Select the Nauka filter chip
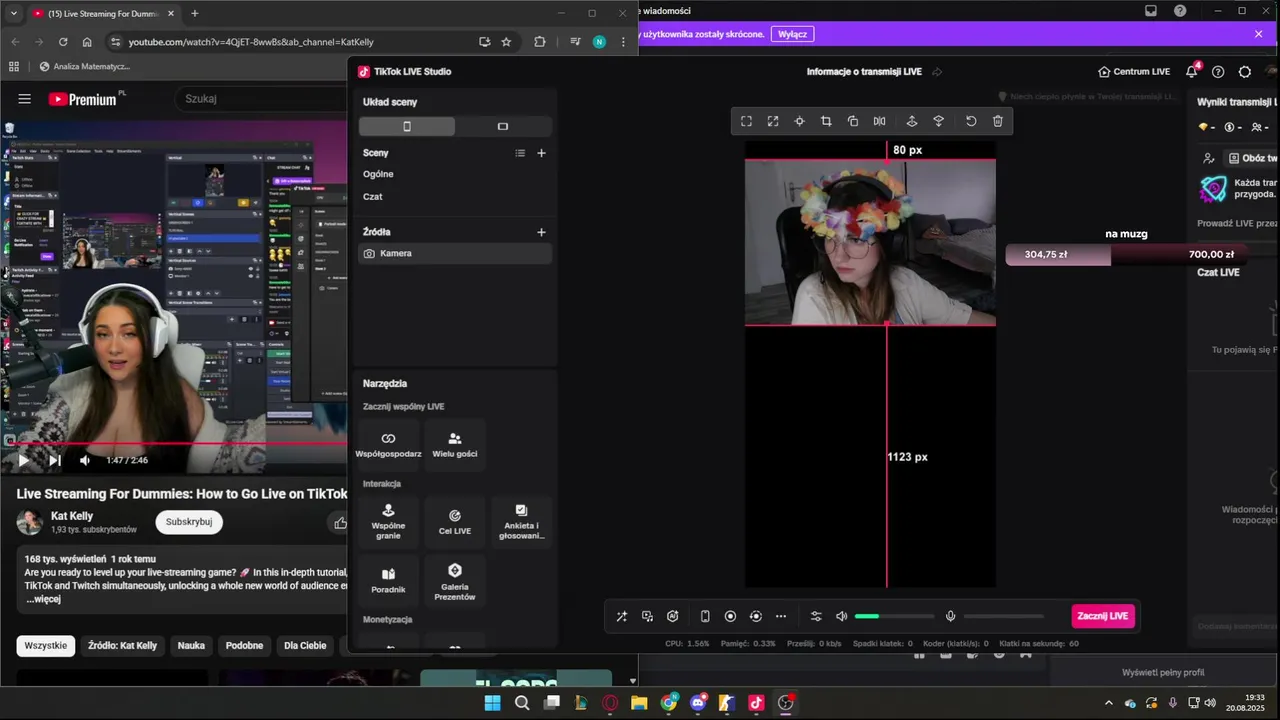The width and height of the screenshot is (1280, 720). pyautogui.click(x=191, y=646)
